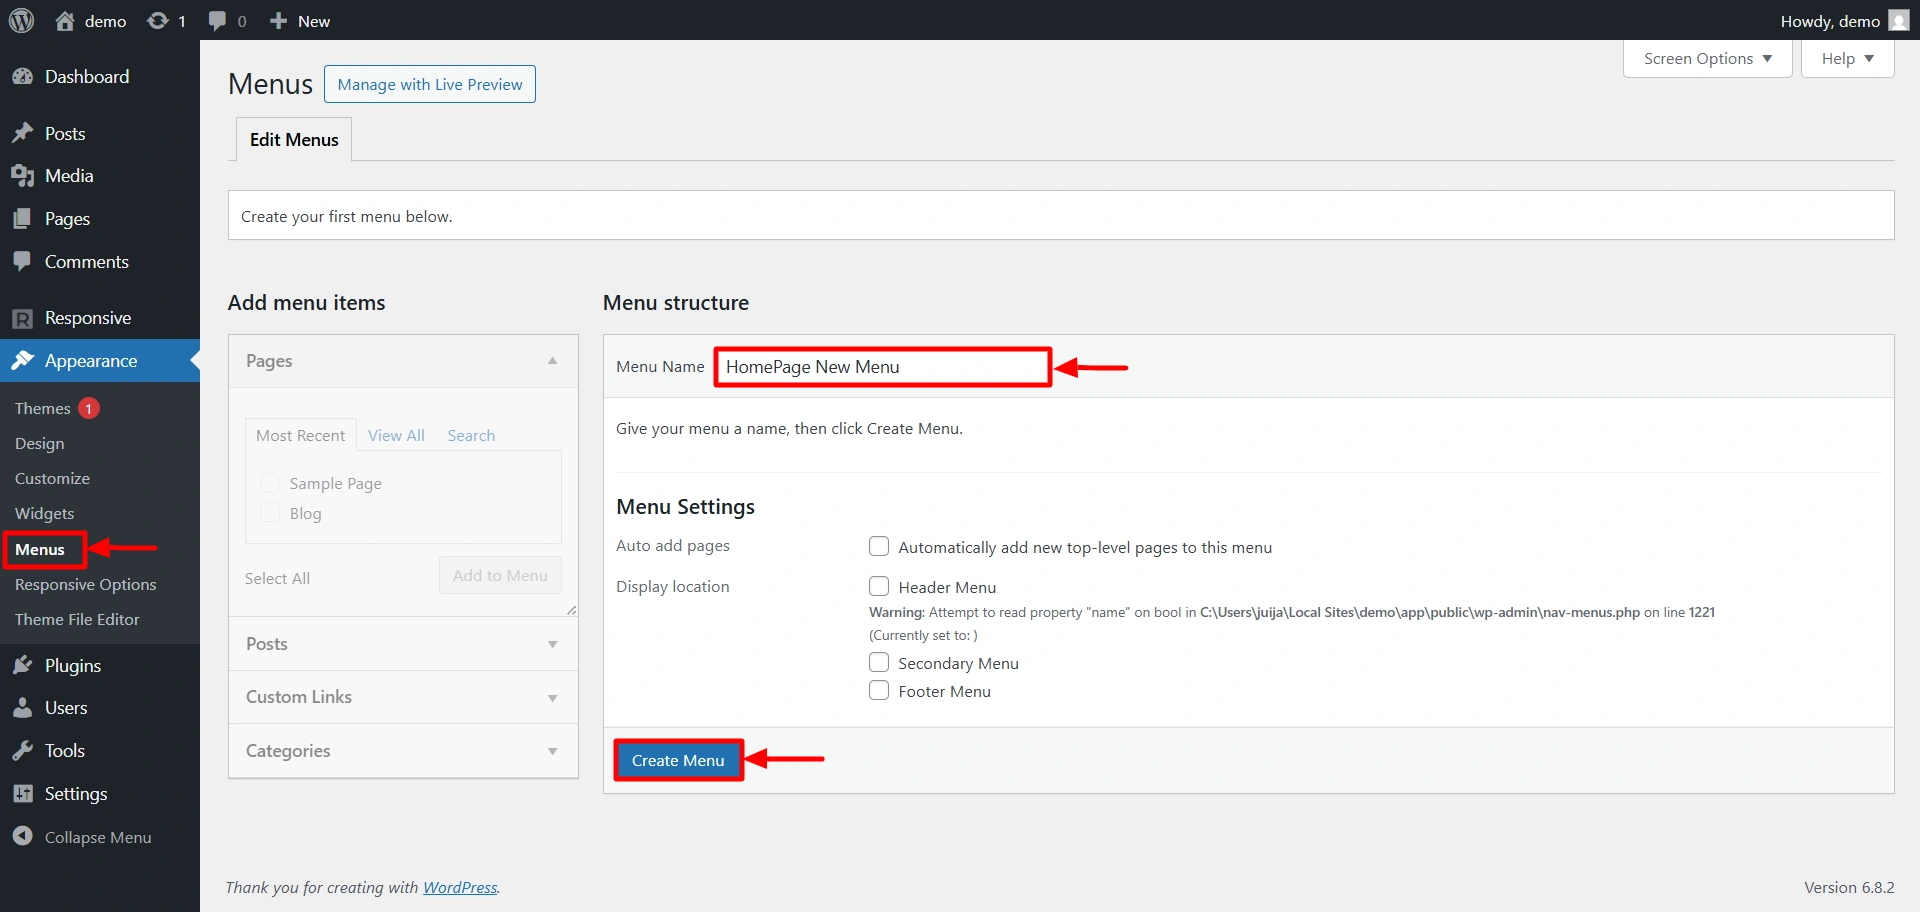Click the Tools wrench icon

(x=22, y=750)
